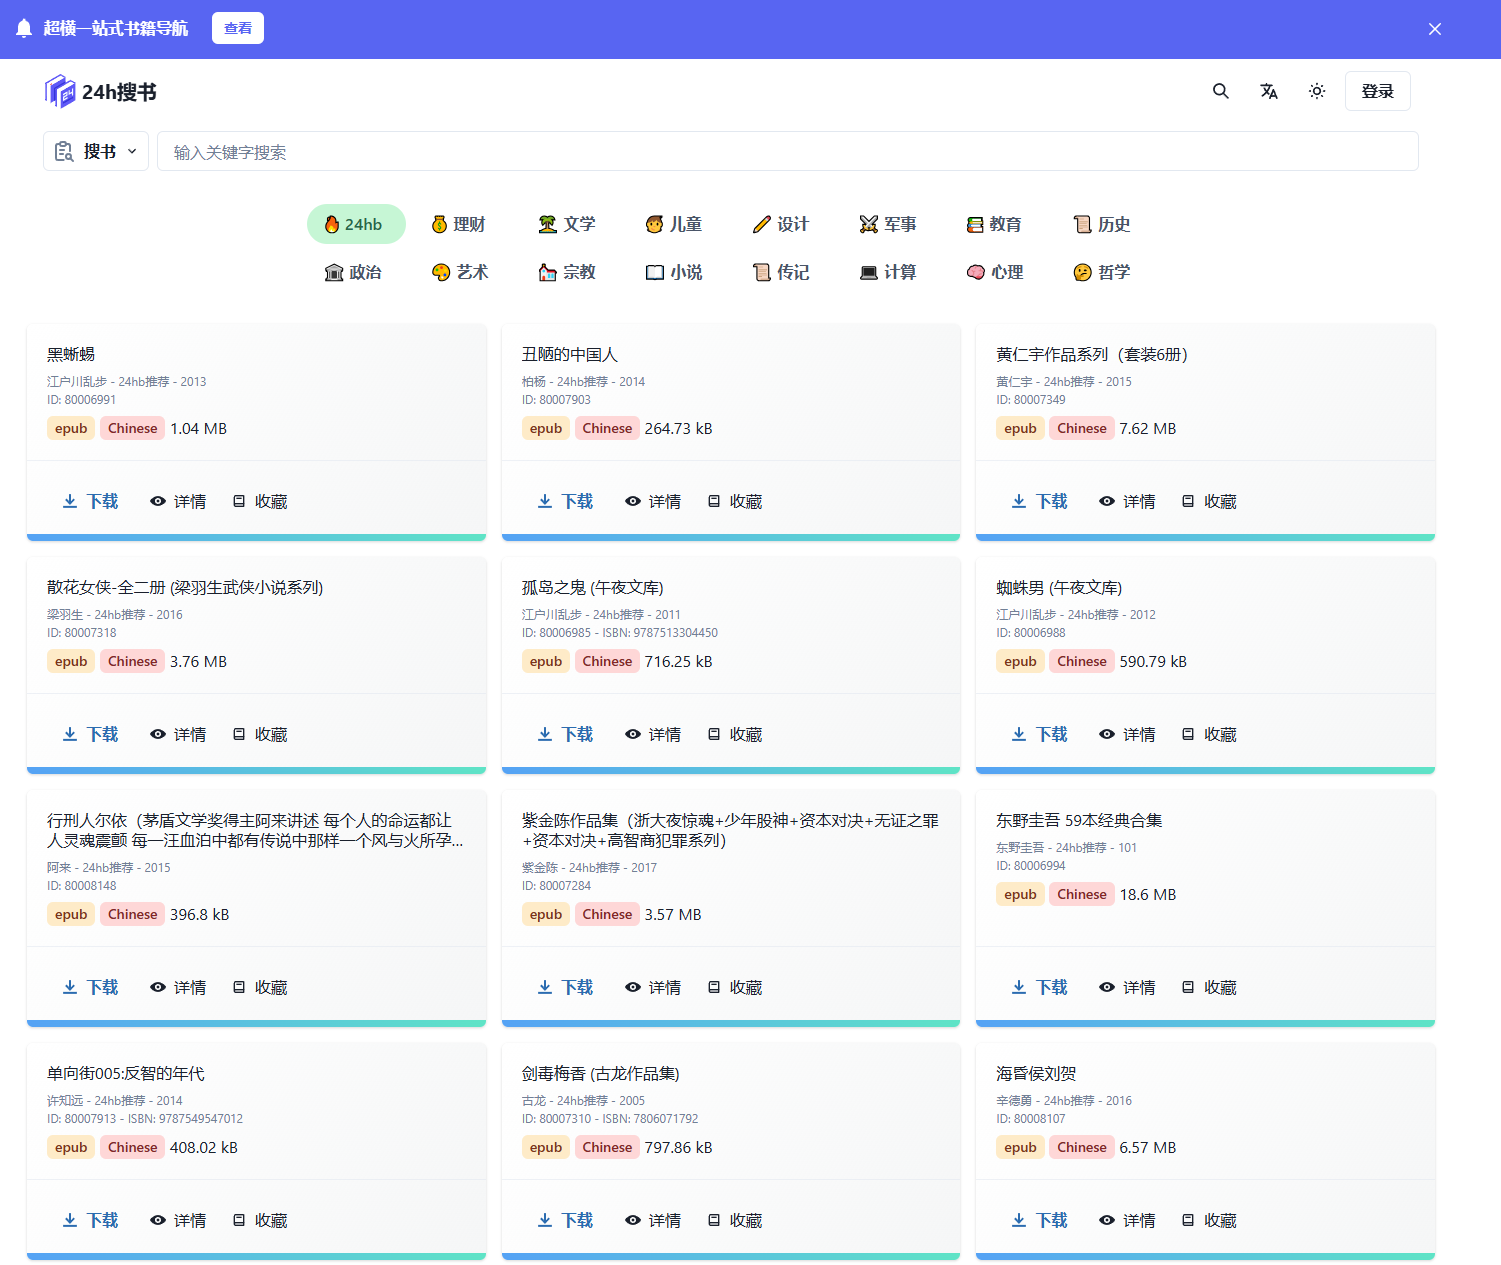
Task: View details of 黑蜥蜴
Action: point(179,501)
